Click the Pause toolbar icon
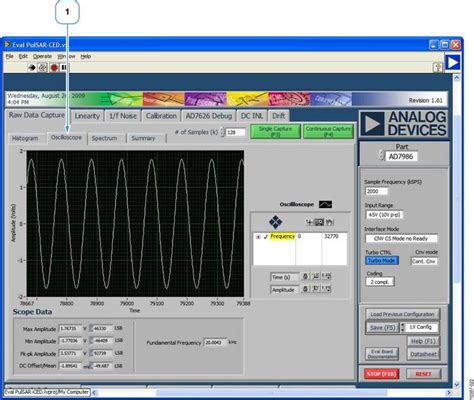The image size is (474, 400). (64, 68)
